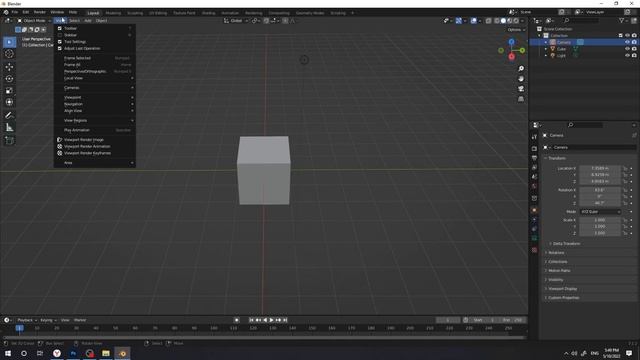Open the Render menu
The image size is (640, 360).
tap(40, 12)
